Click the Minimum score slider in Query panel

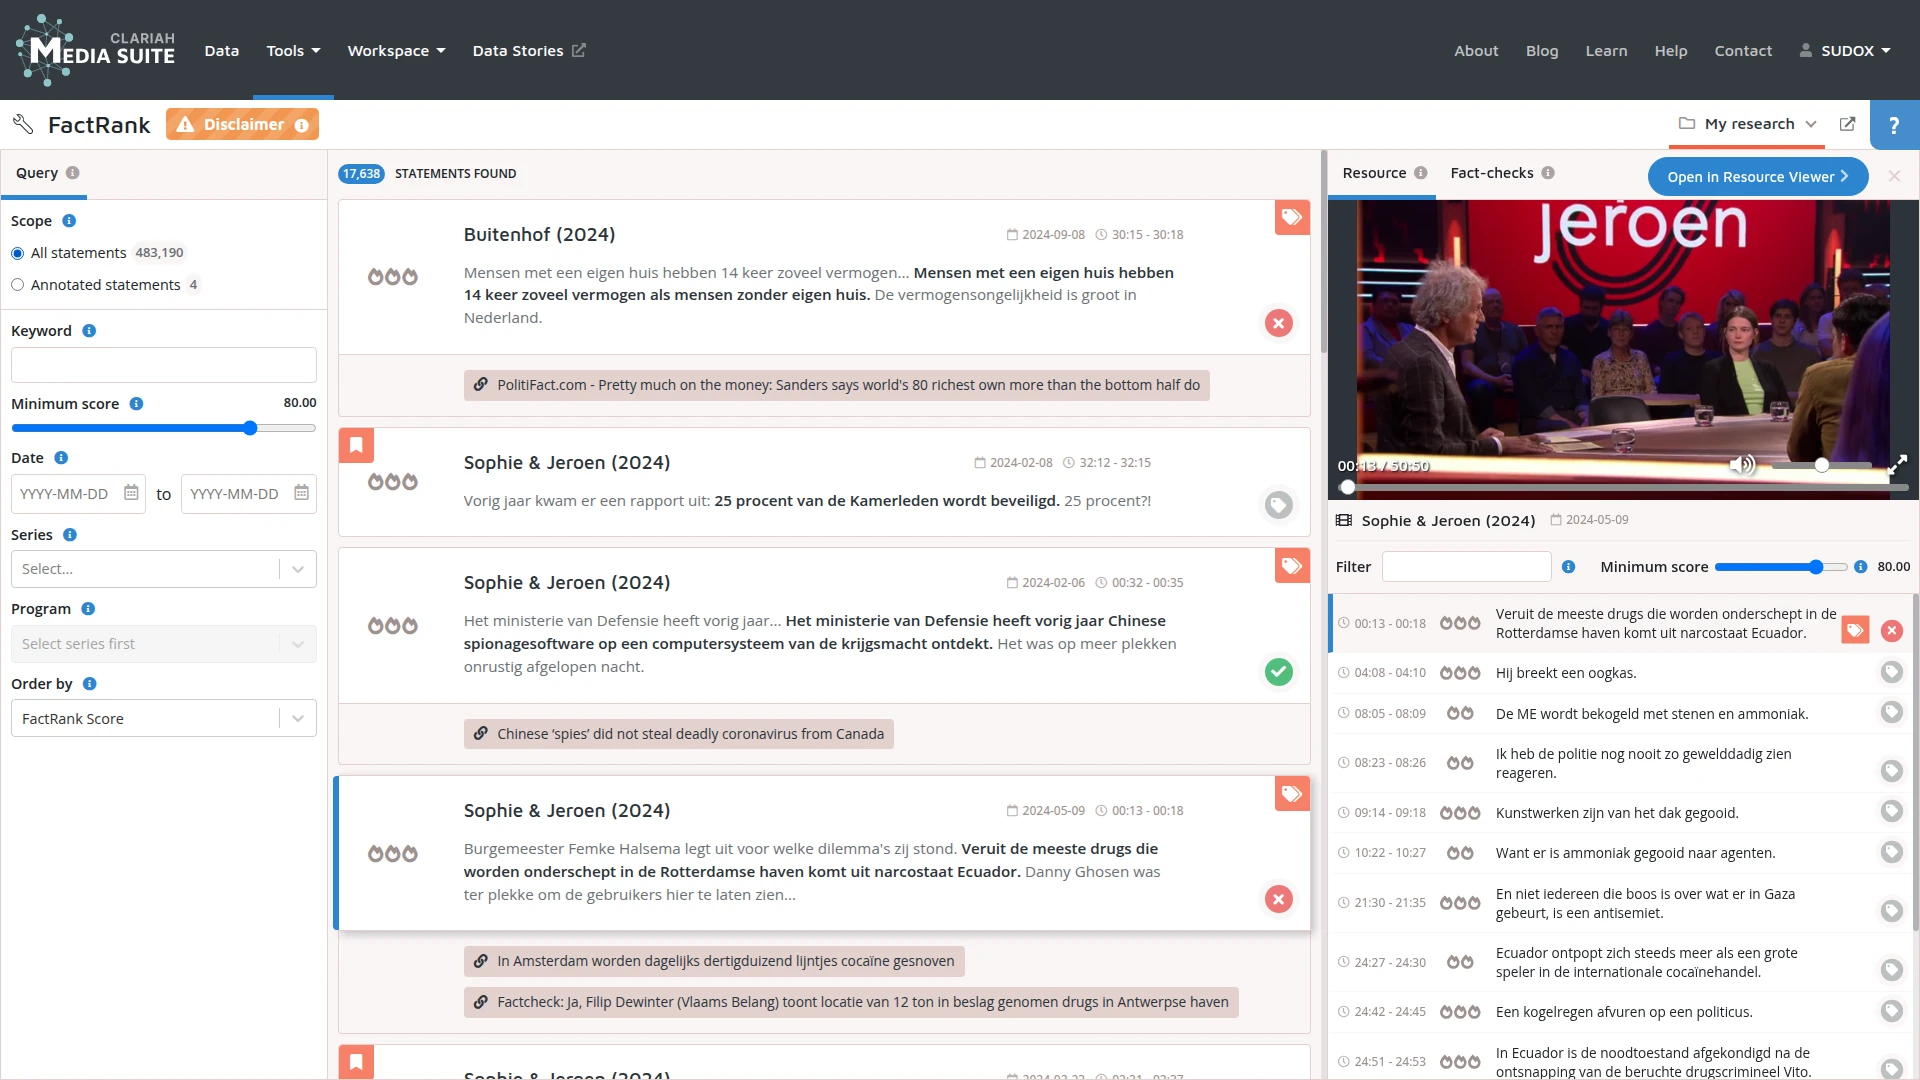coord(250,428)
